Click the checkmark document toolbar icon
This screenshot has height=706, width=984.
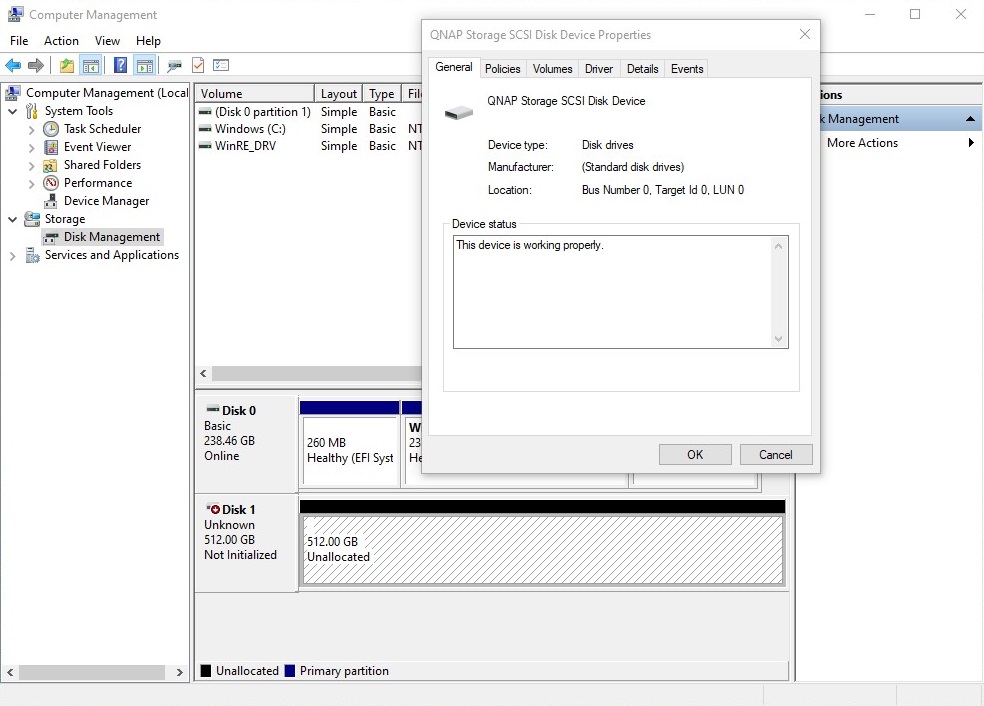pos(198,65)
